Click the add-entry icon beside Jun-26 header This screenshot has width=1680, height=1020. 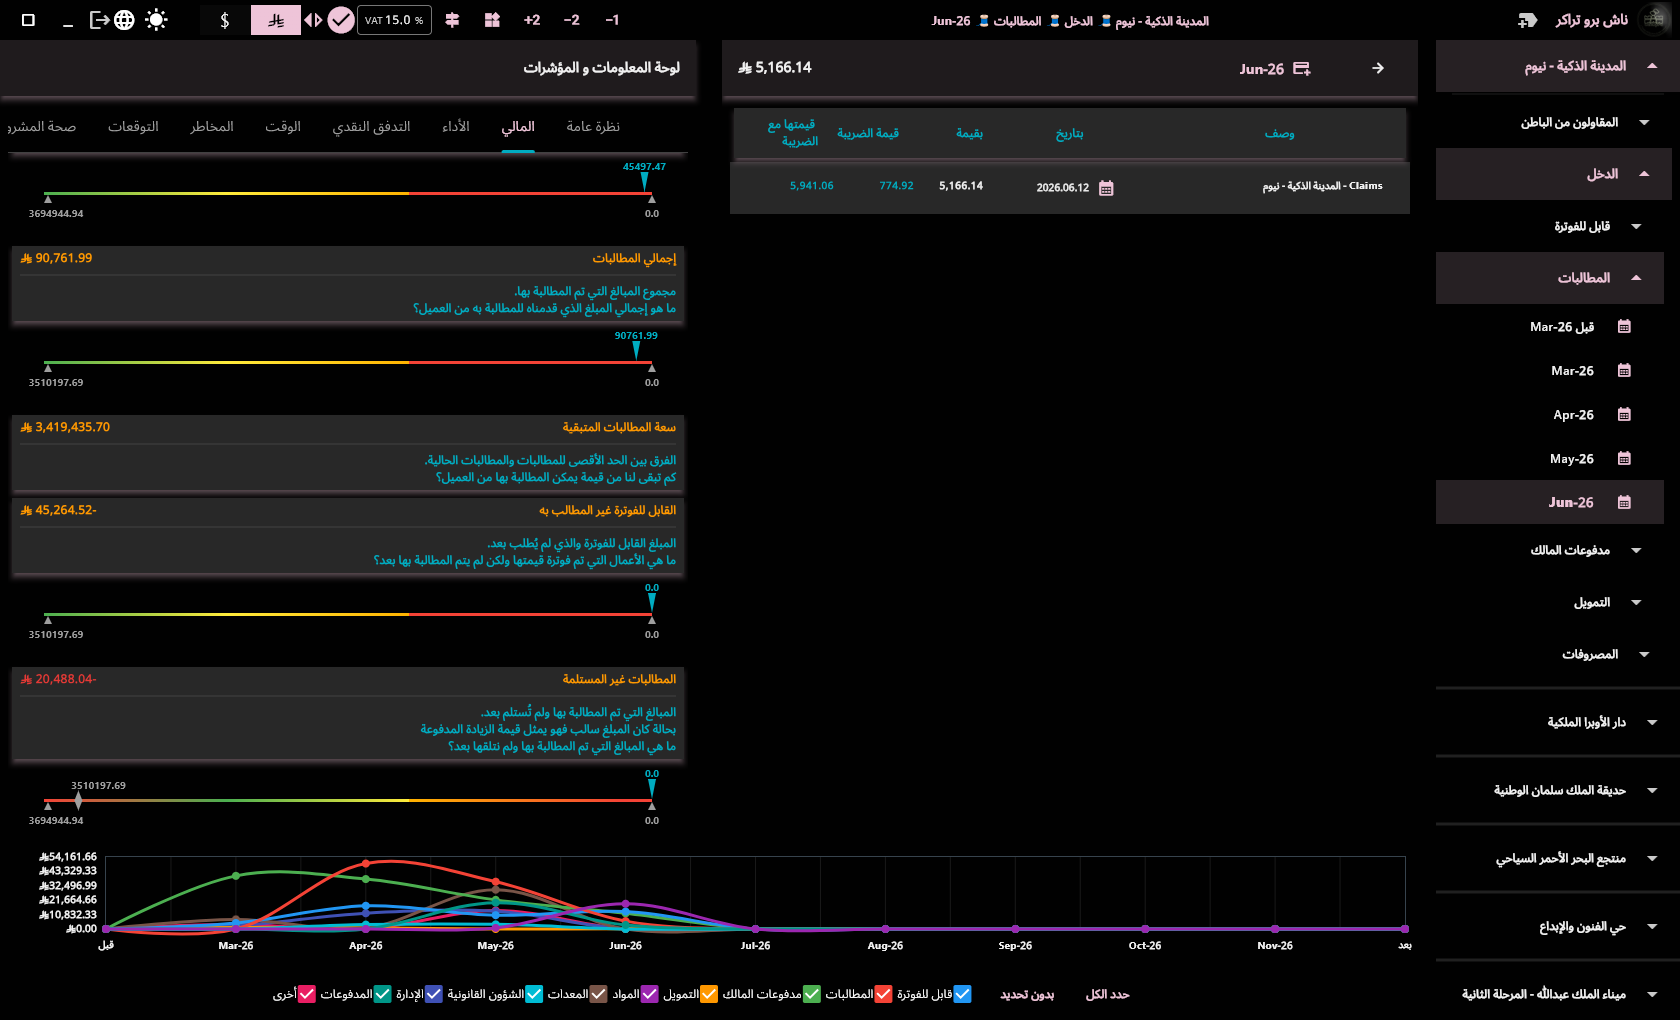1302,69
